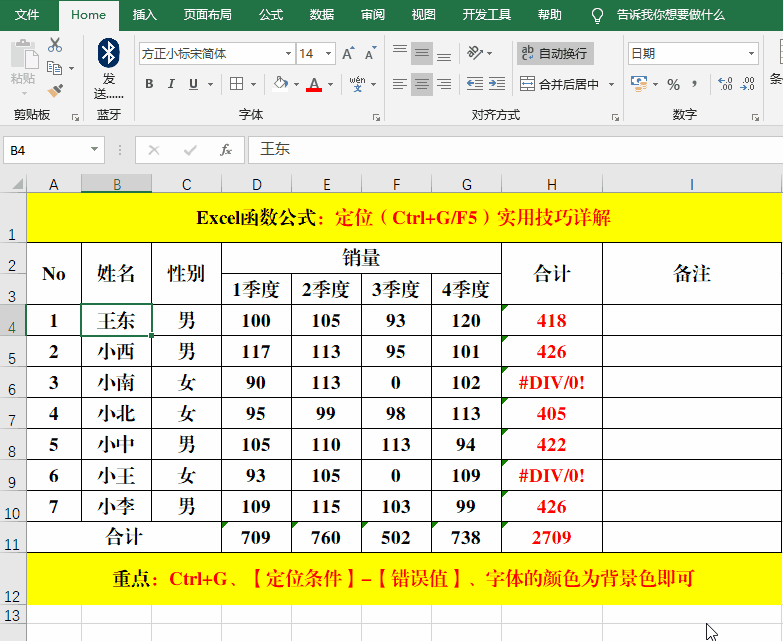
Task: Toggle bold formatting
Action: (x=149, y=84)
